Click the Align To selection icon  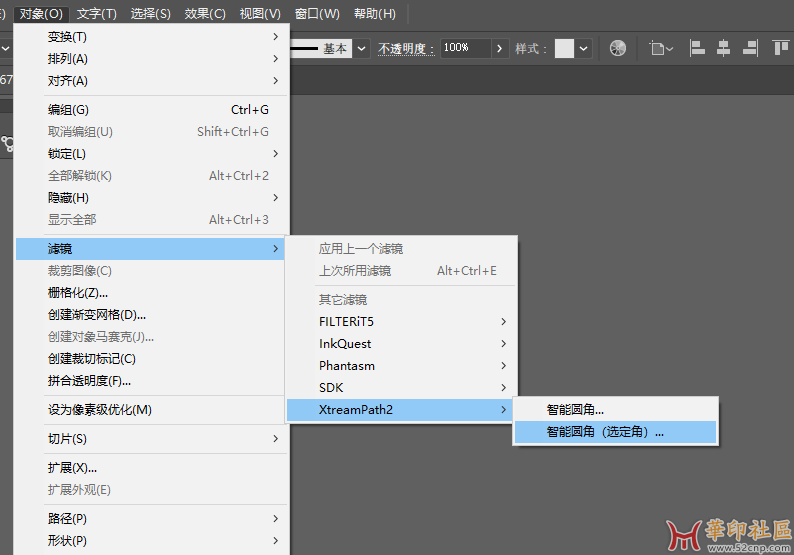(661, 49)
